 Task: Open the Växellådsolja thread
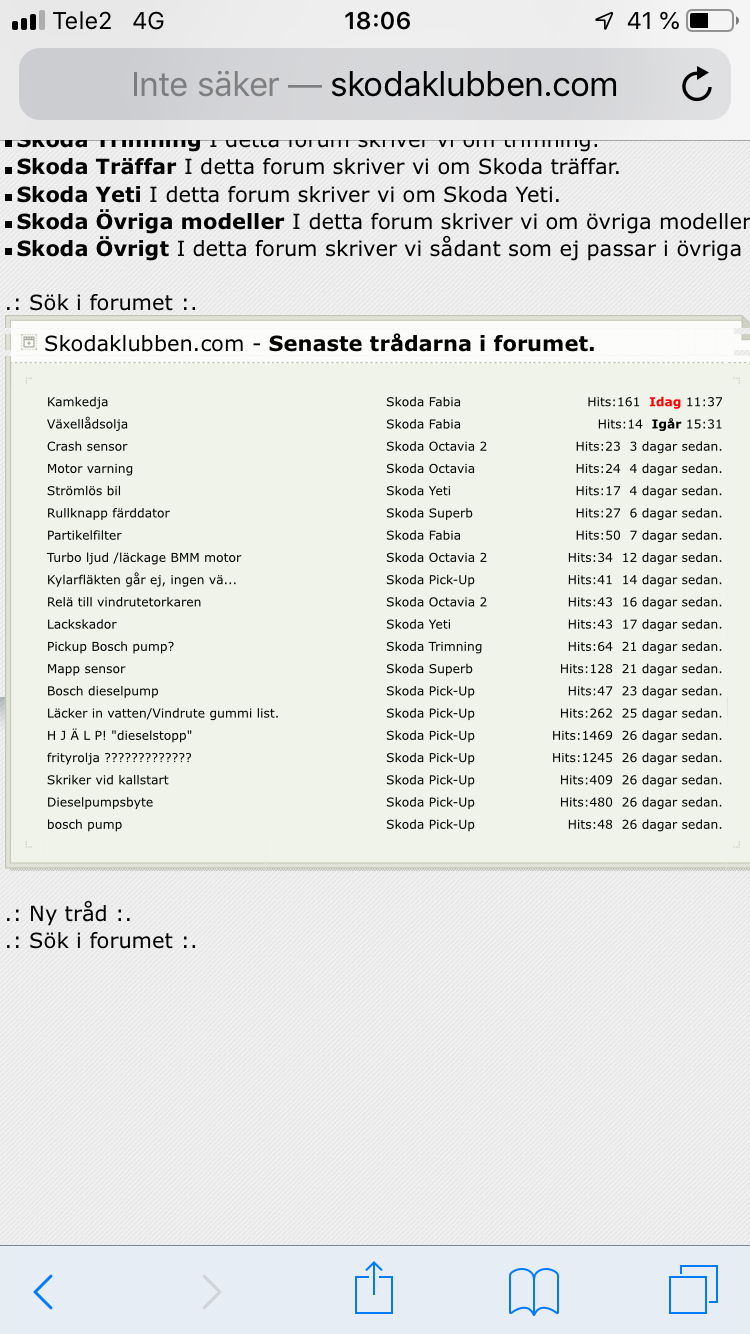click(87, 424)
